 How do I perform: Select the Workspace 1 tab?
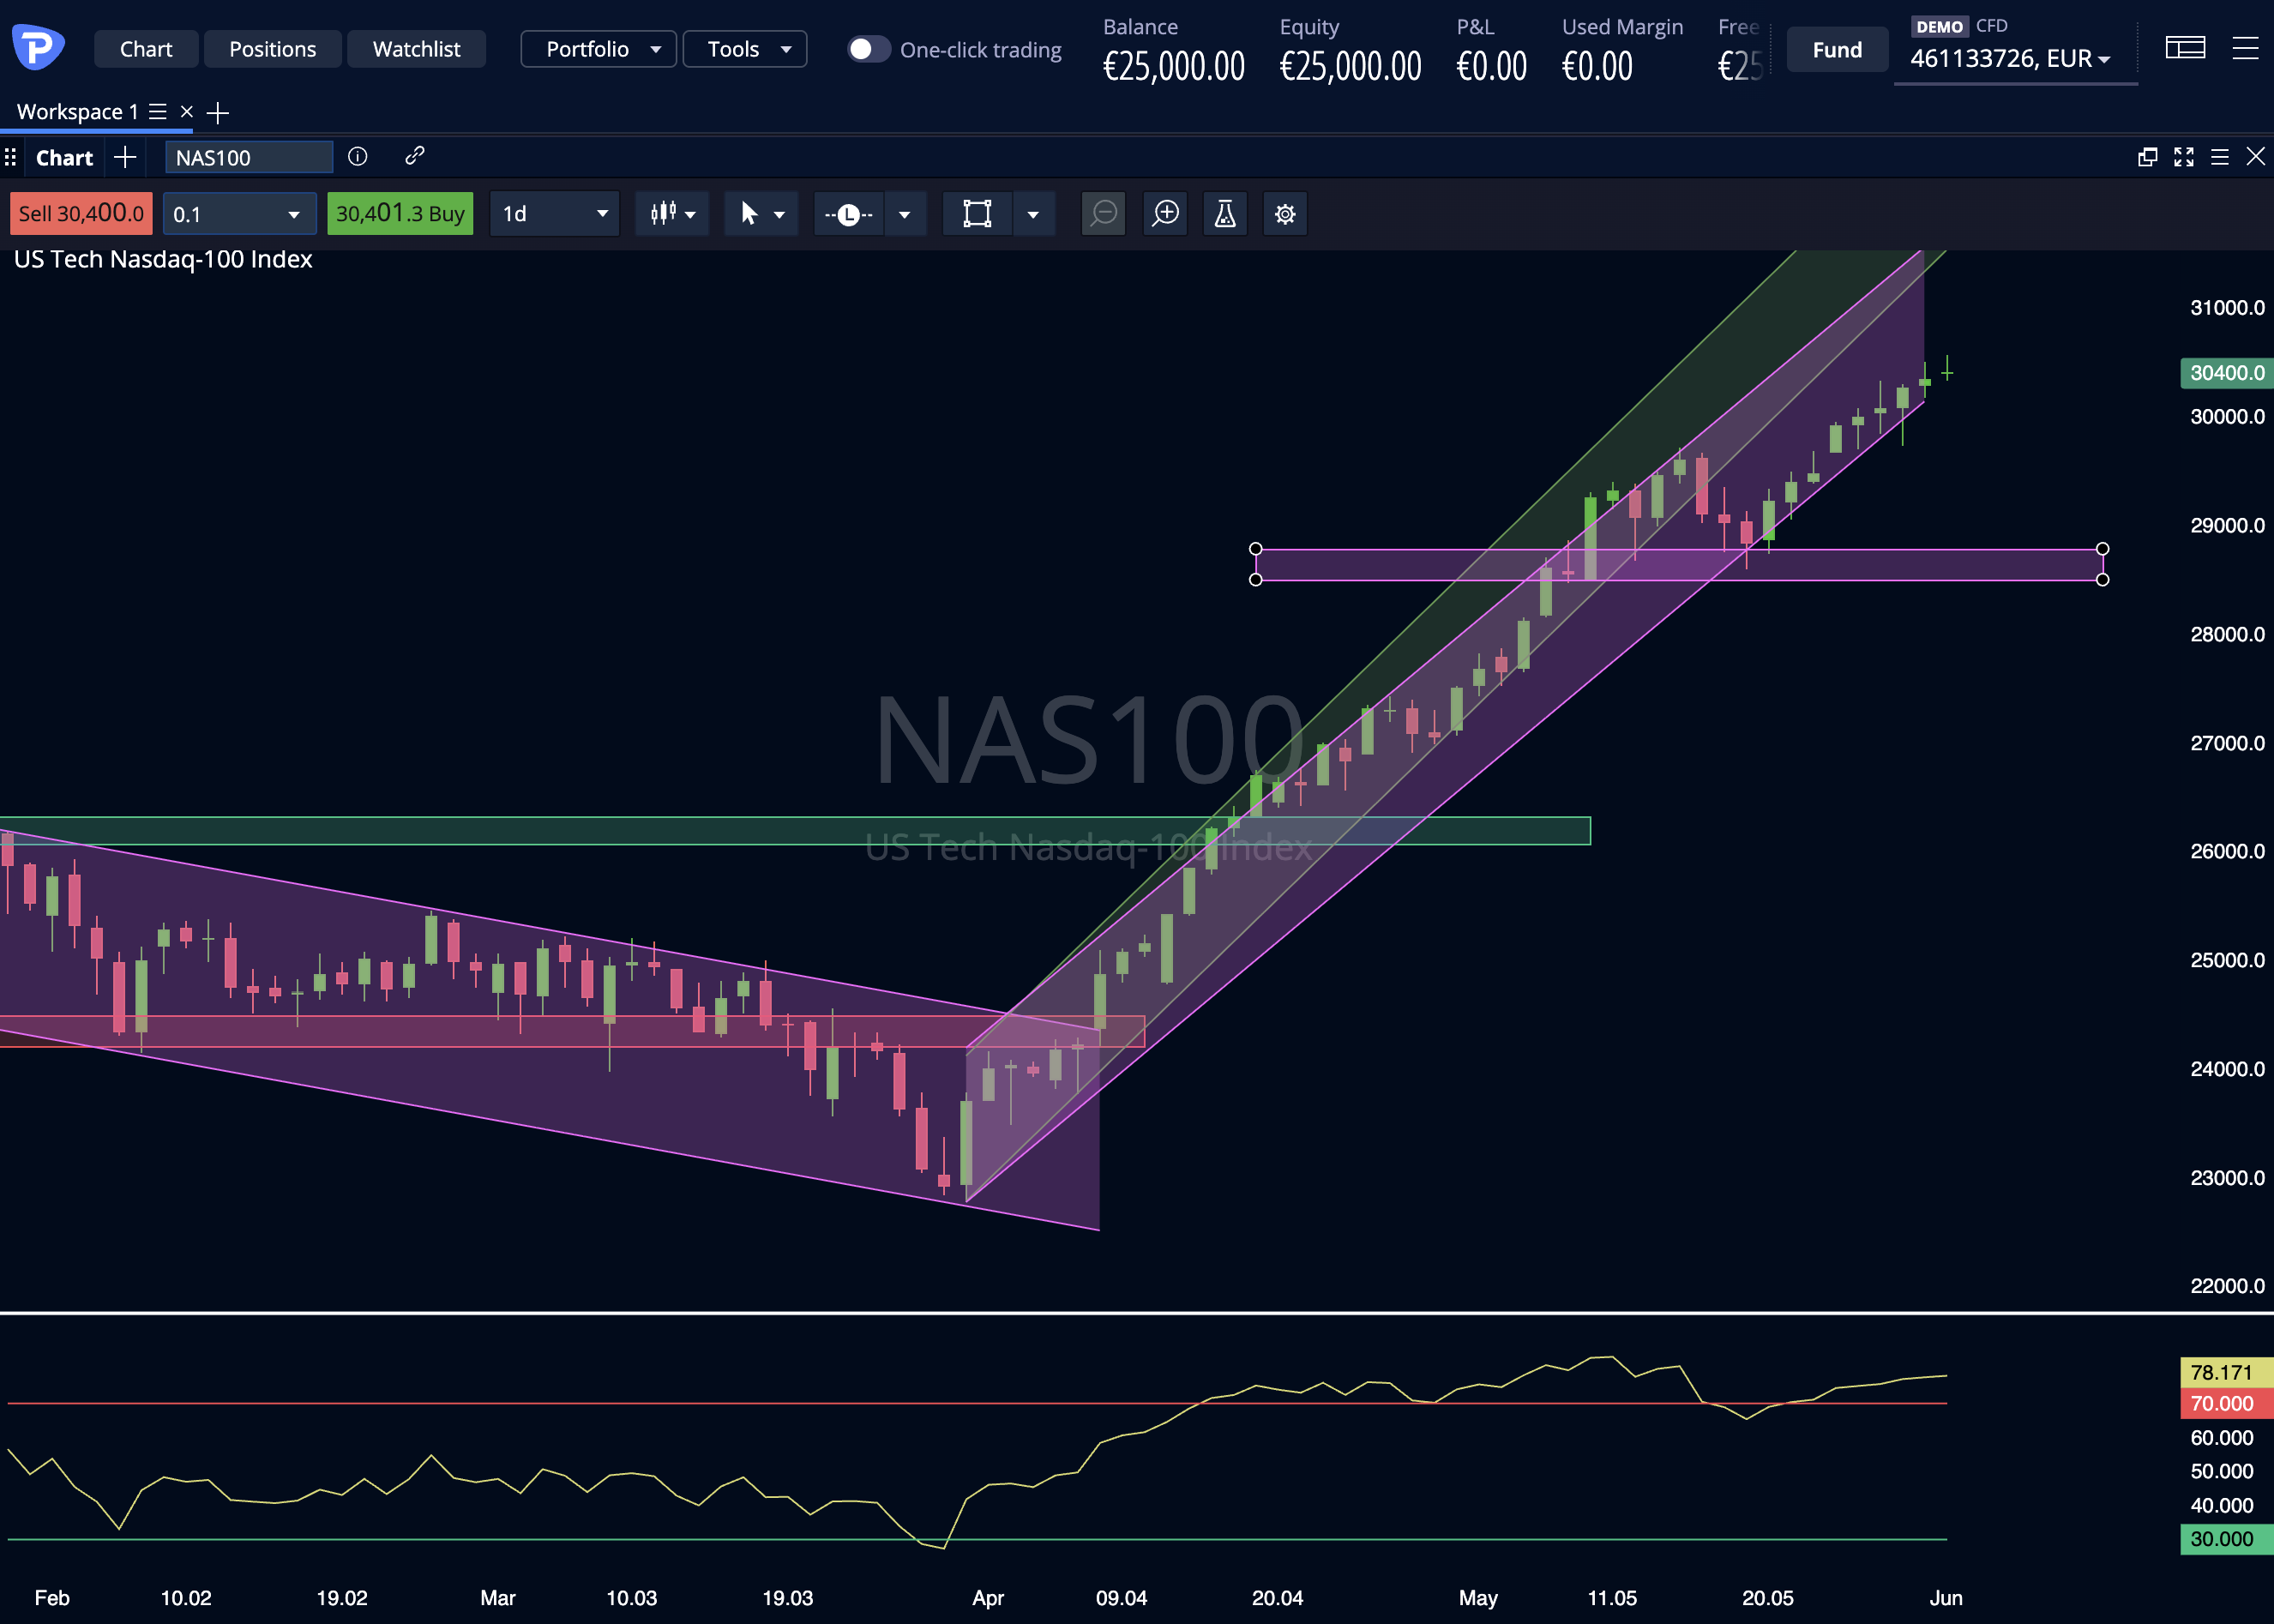[x=77, y=112]
